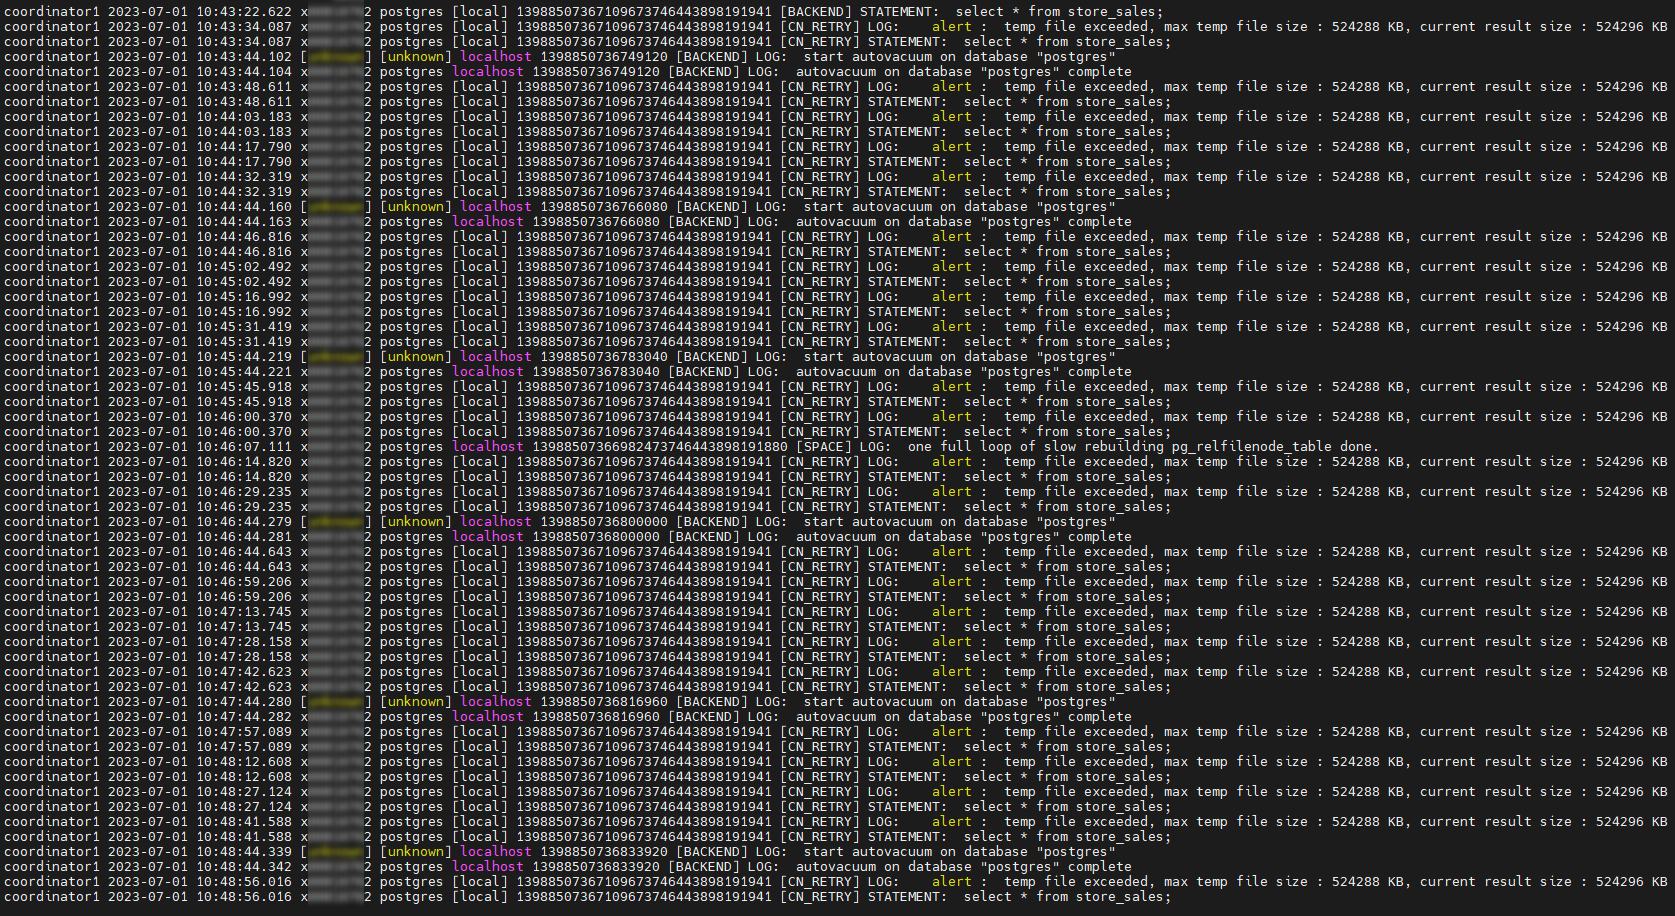Click thread ID 1398850736800000 in the 10:46:44.281 line
This screenshot has width=1675, height=916.
[596, 537]
